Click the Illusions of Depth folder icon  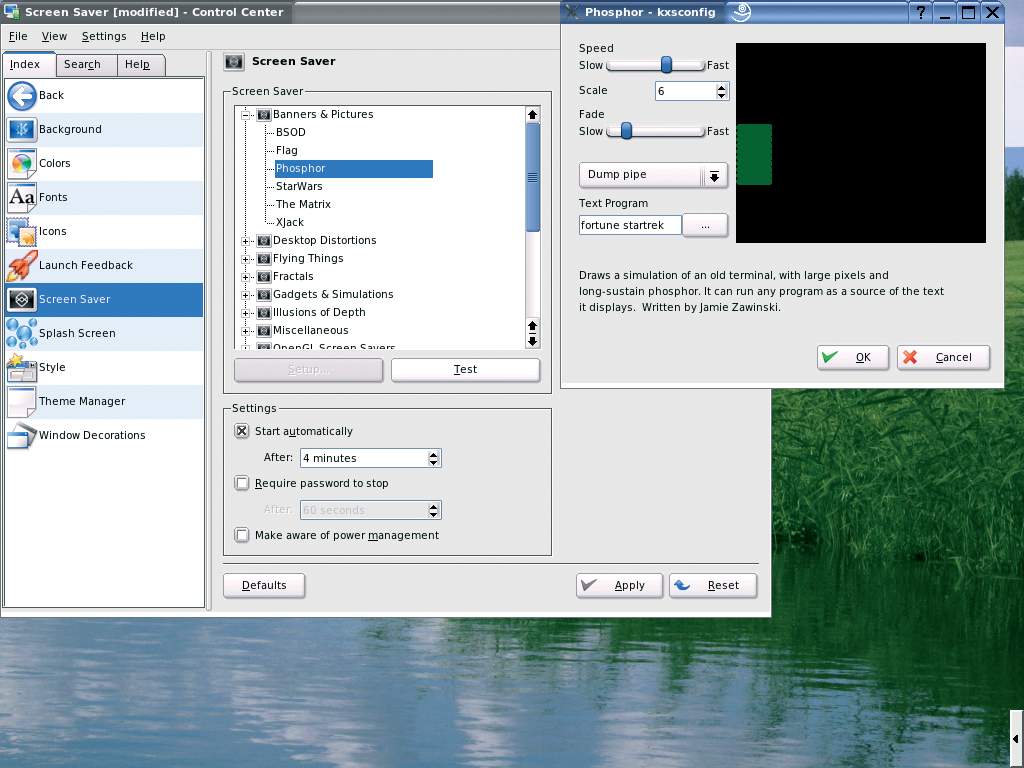pos(264,313)
